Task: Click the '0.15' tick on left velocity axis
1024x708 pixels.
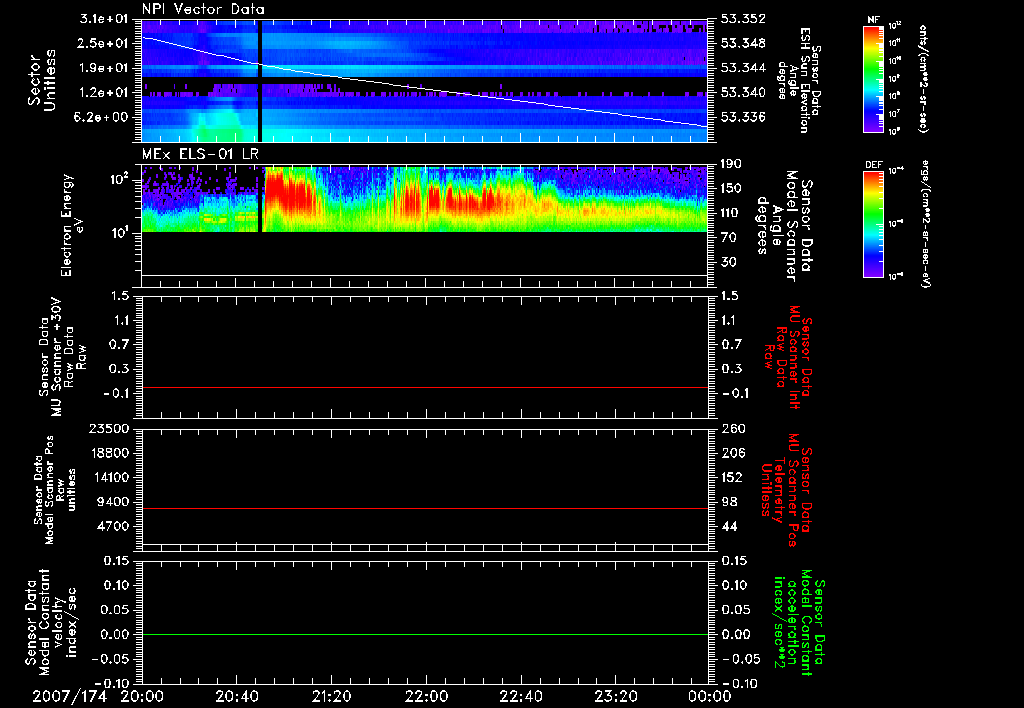Action: pyautogui.click(x=116, y=561)
